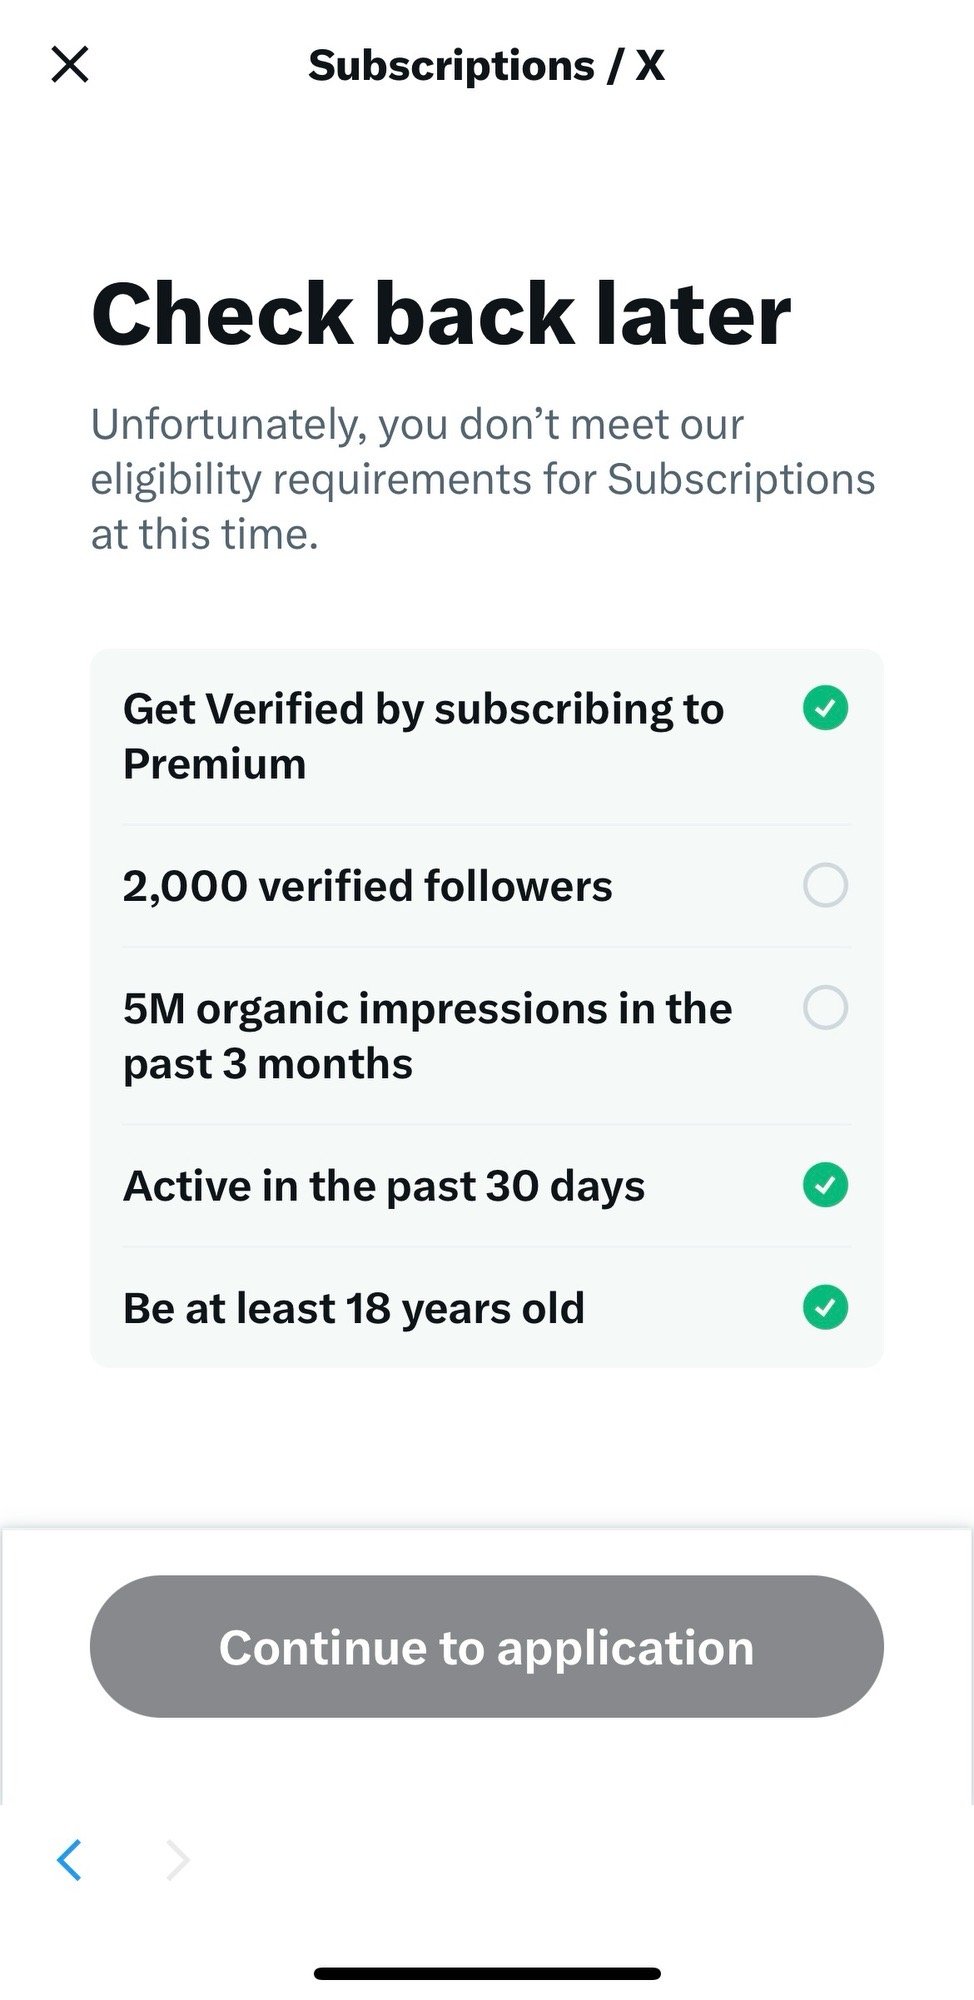Viewport: 974px width, 2000px height.
Task: Tap the '2,000 verified followers' requirement row
Action: tap(367, 886)
